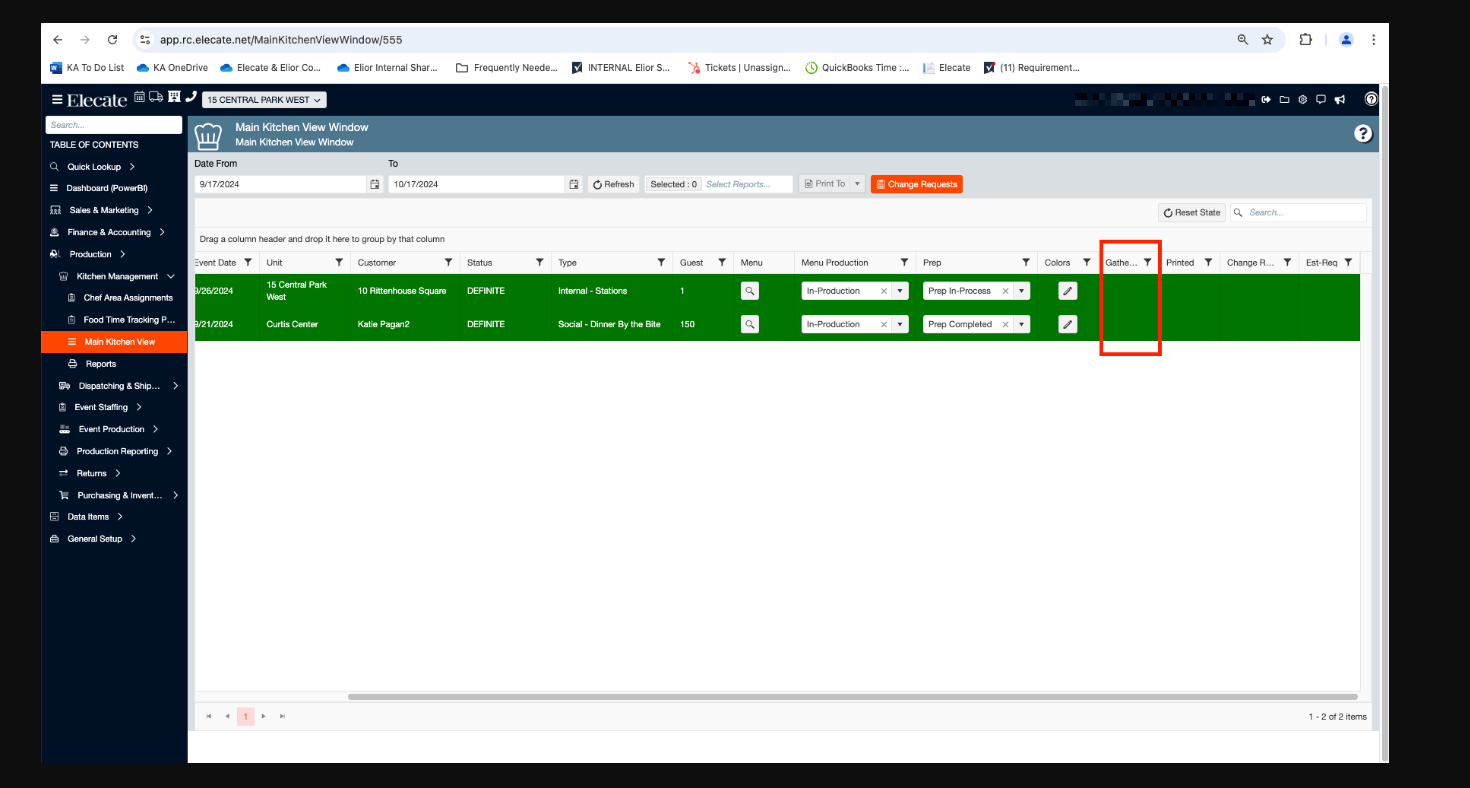
Task: Click the Reset State button
Action: point(1191,213)
